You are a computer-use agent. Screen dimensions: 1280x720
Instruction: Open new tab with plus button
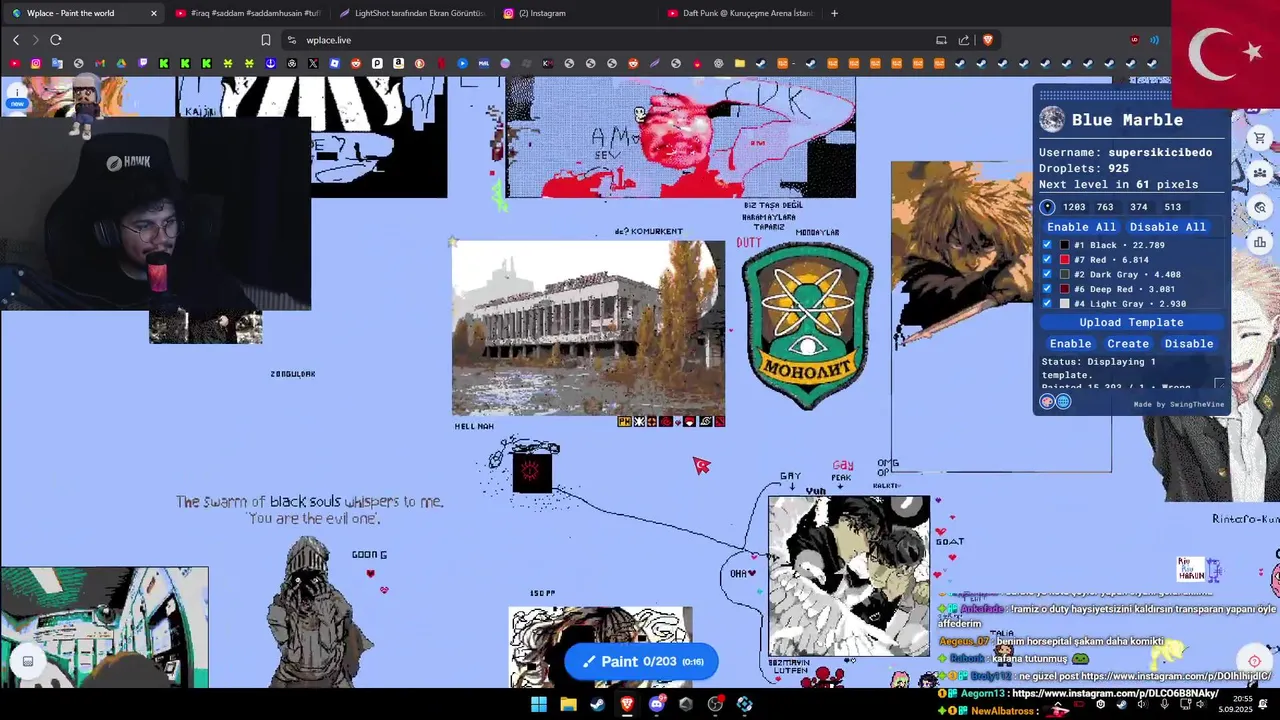(834, 13)
